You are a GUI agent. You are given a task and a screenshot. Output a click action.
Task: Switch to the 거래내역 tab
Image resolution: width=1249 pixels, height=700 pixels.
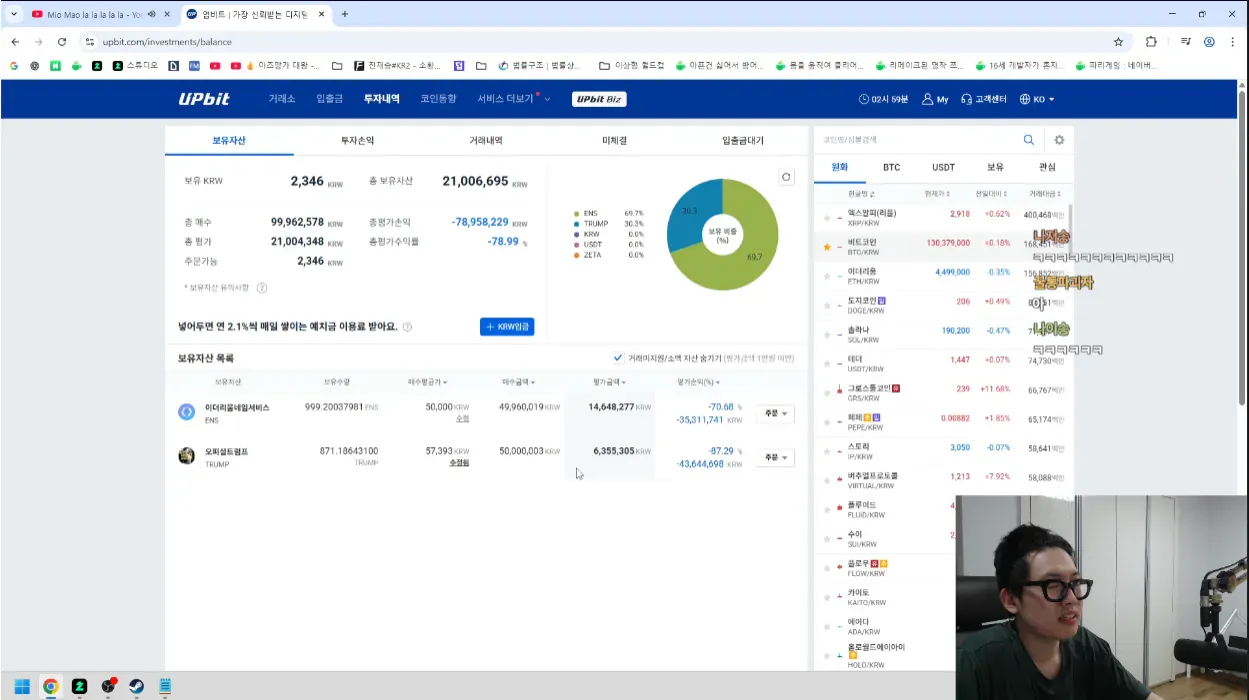coord(486,141)
